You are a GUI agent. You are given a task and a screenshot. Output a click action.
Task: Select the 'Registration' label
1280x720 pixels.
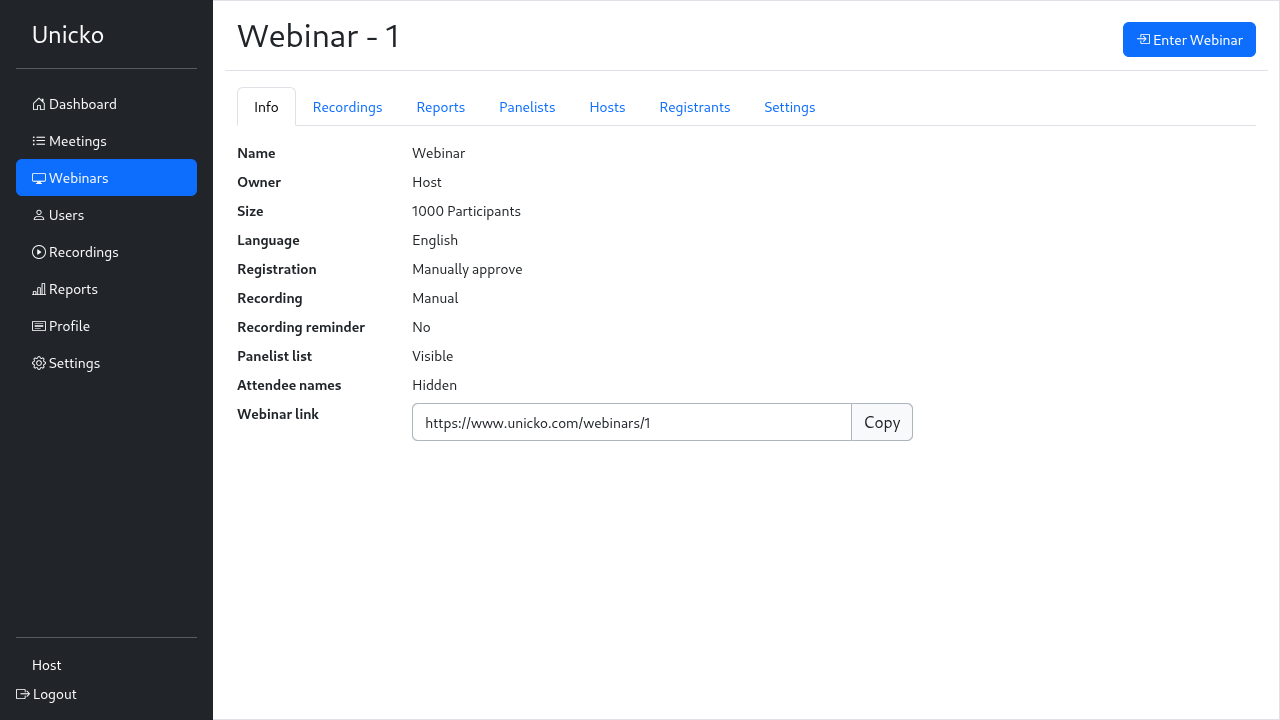[277, 269]
